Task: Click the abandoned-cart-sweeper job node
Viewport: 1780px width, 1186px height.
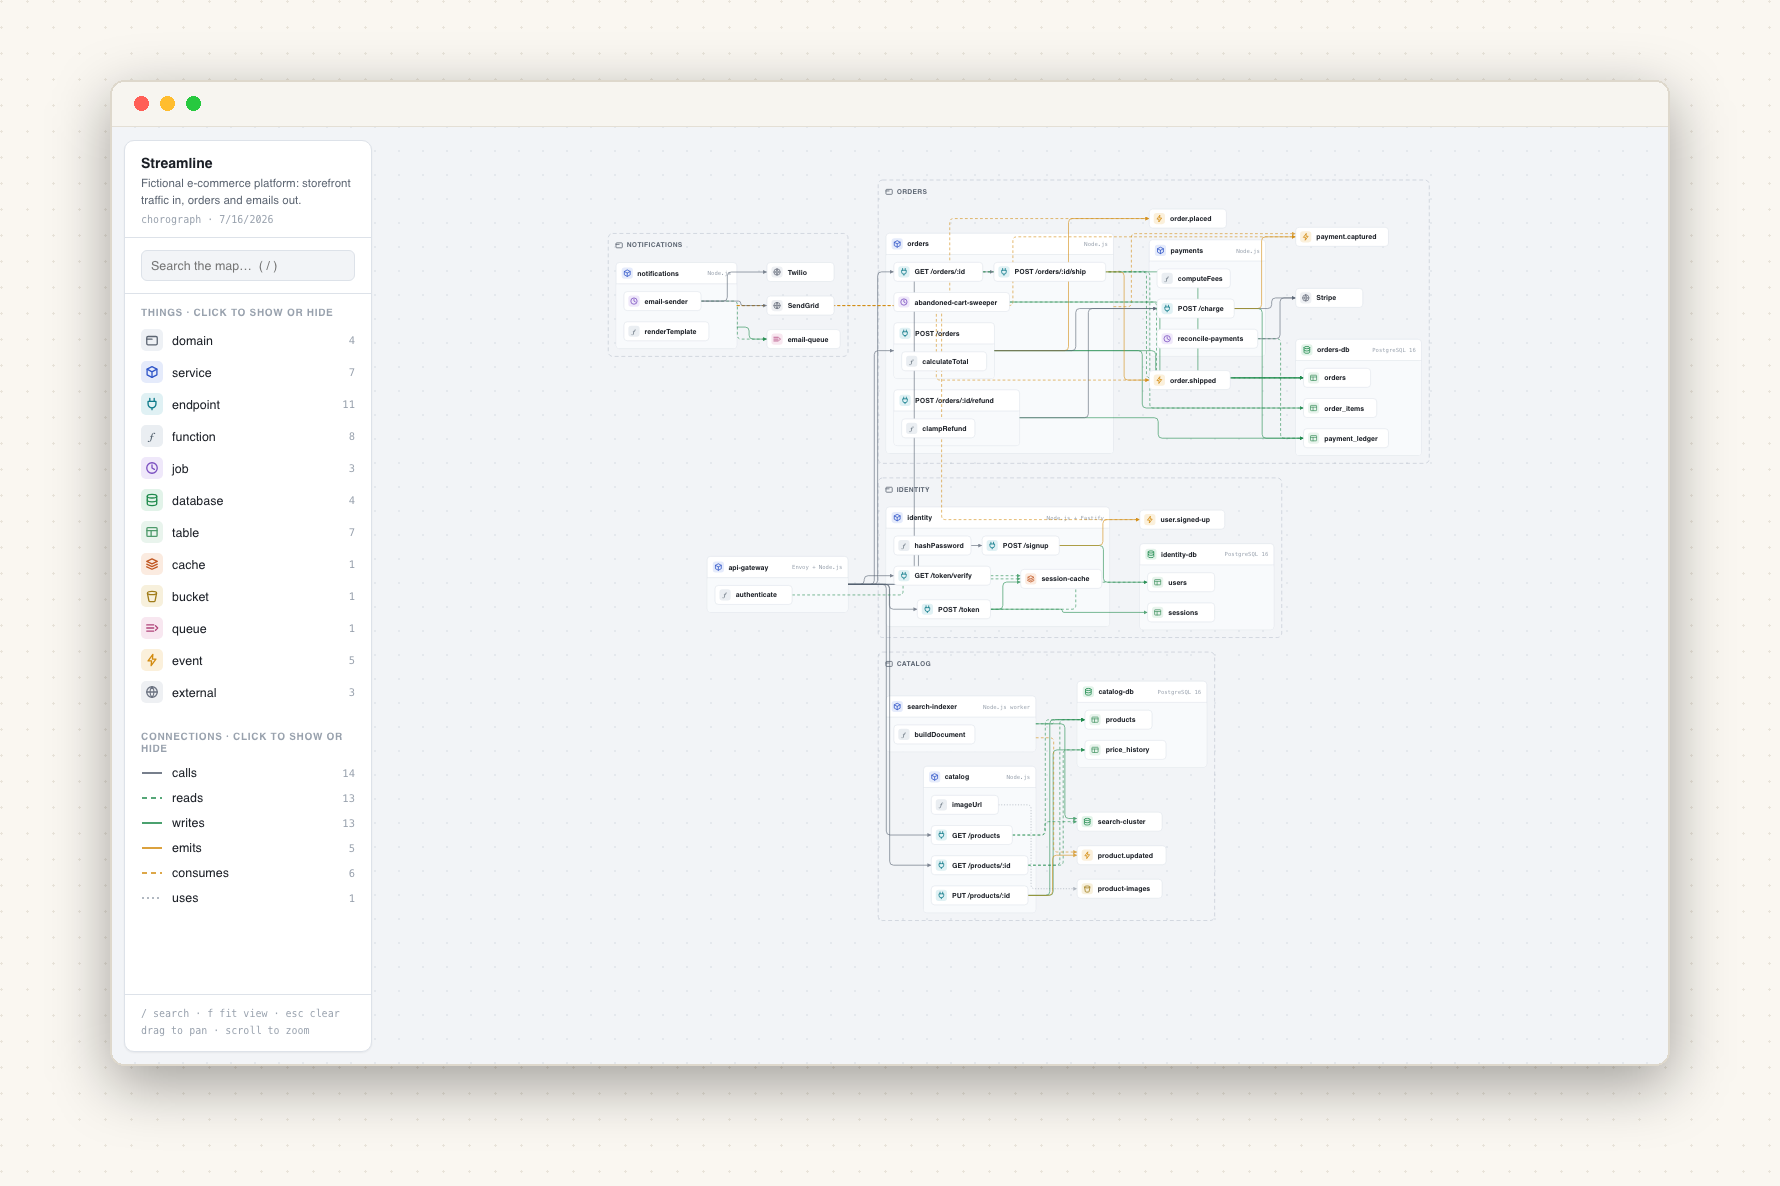Action: coord(951,302)
